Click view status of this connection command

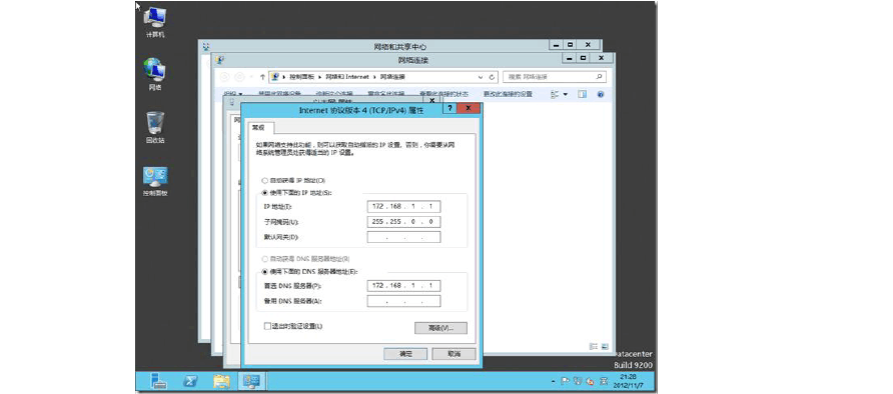click(444, 94)
